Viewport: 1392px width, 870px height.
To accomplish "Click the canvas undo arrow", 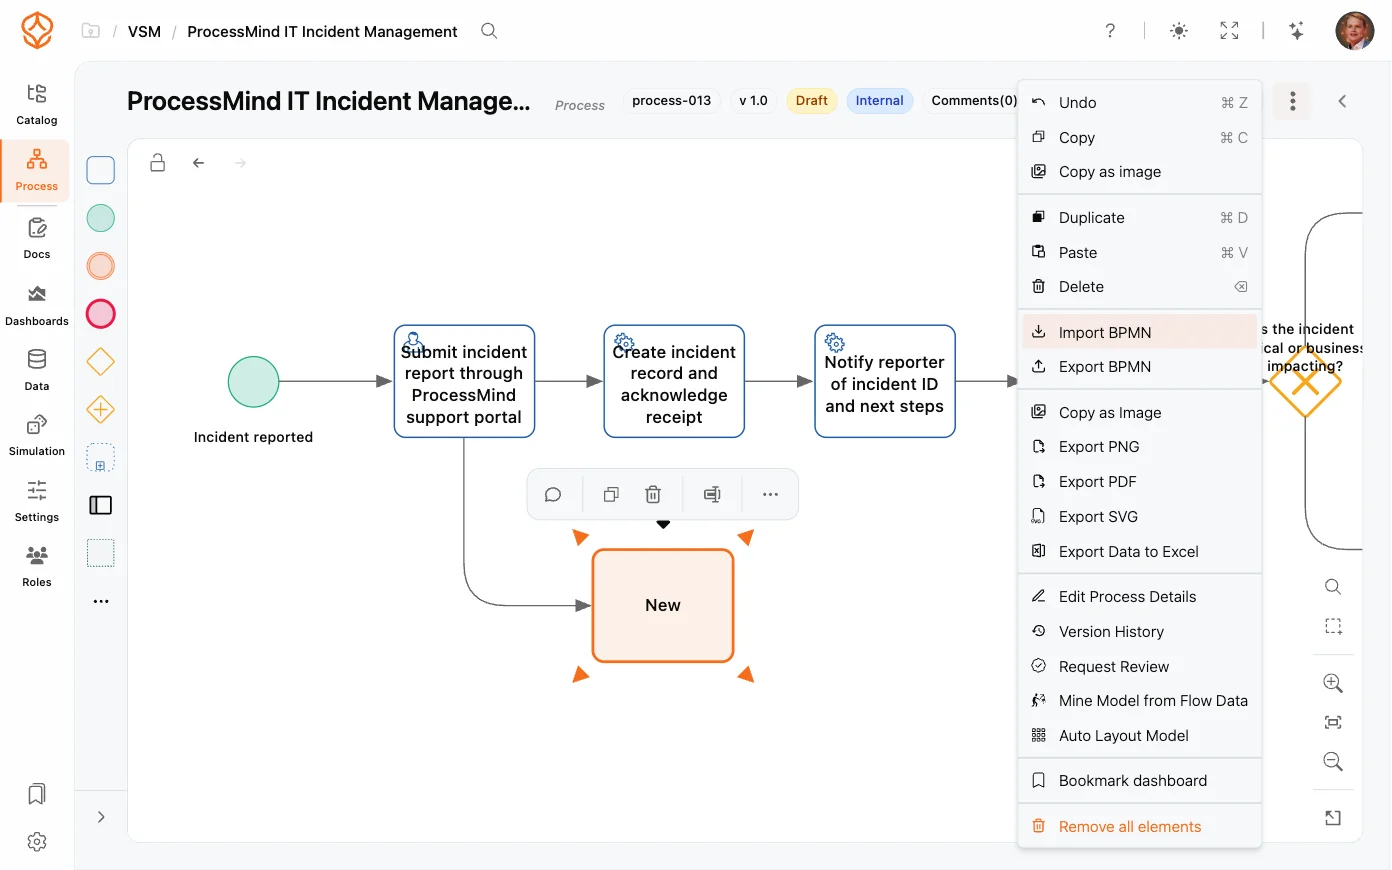I will pos(199,163).
